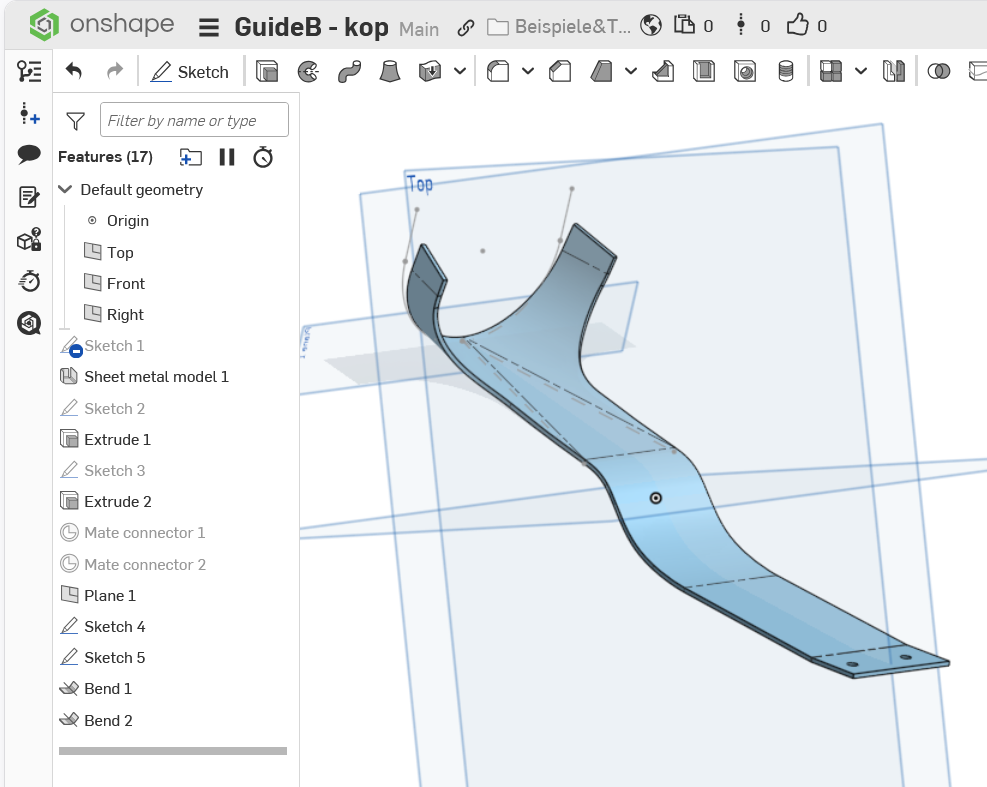Select the Loft tool
This screenshot has height=787, width=987.
coord(390,71)
